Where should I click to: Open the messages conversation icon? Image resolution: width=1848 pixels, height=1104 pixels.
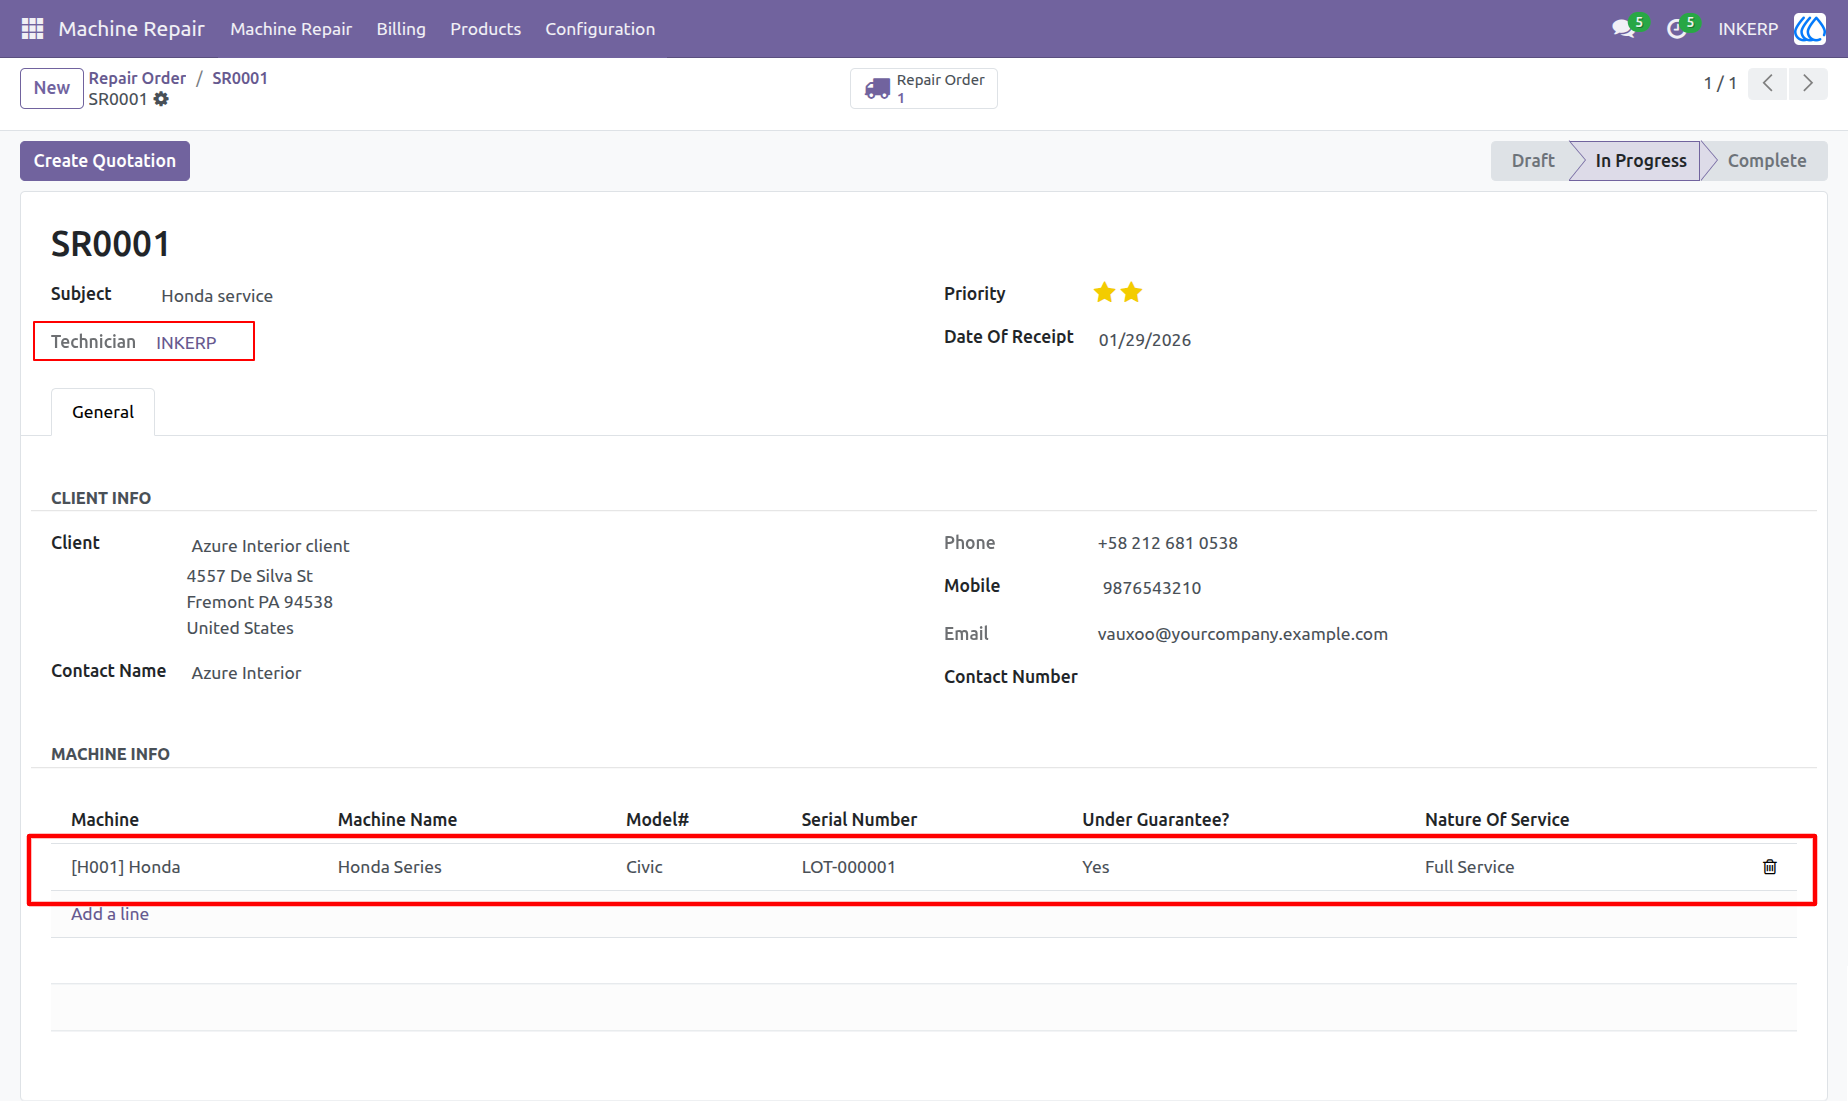click(x=1623, y=29)
